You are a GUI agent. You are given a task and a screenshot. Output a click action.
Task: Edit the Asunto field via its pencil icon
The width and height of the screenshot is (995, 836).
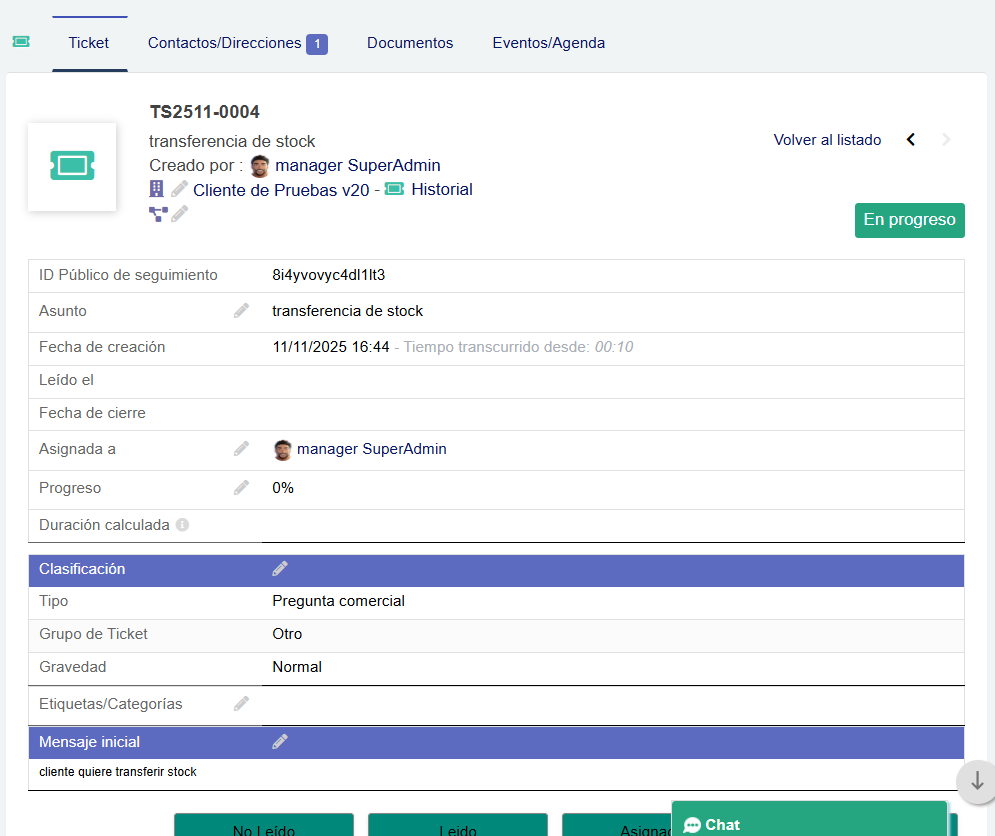click(x=241, y=310)
